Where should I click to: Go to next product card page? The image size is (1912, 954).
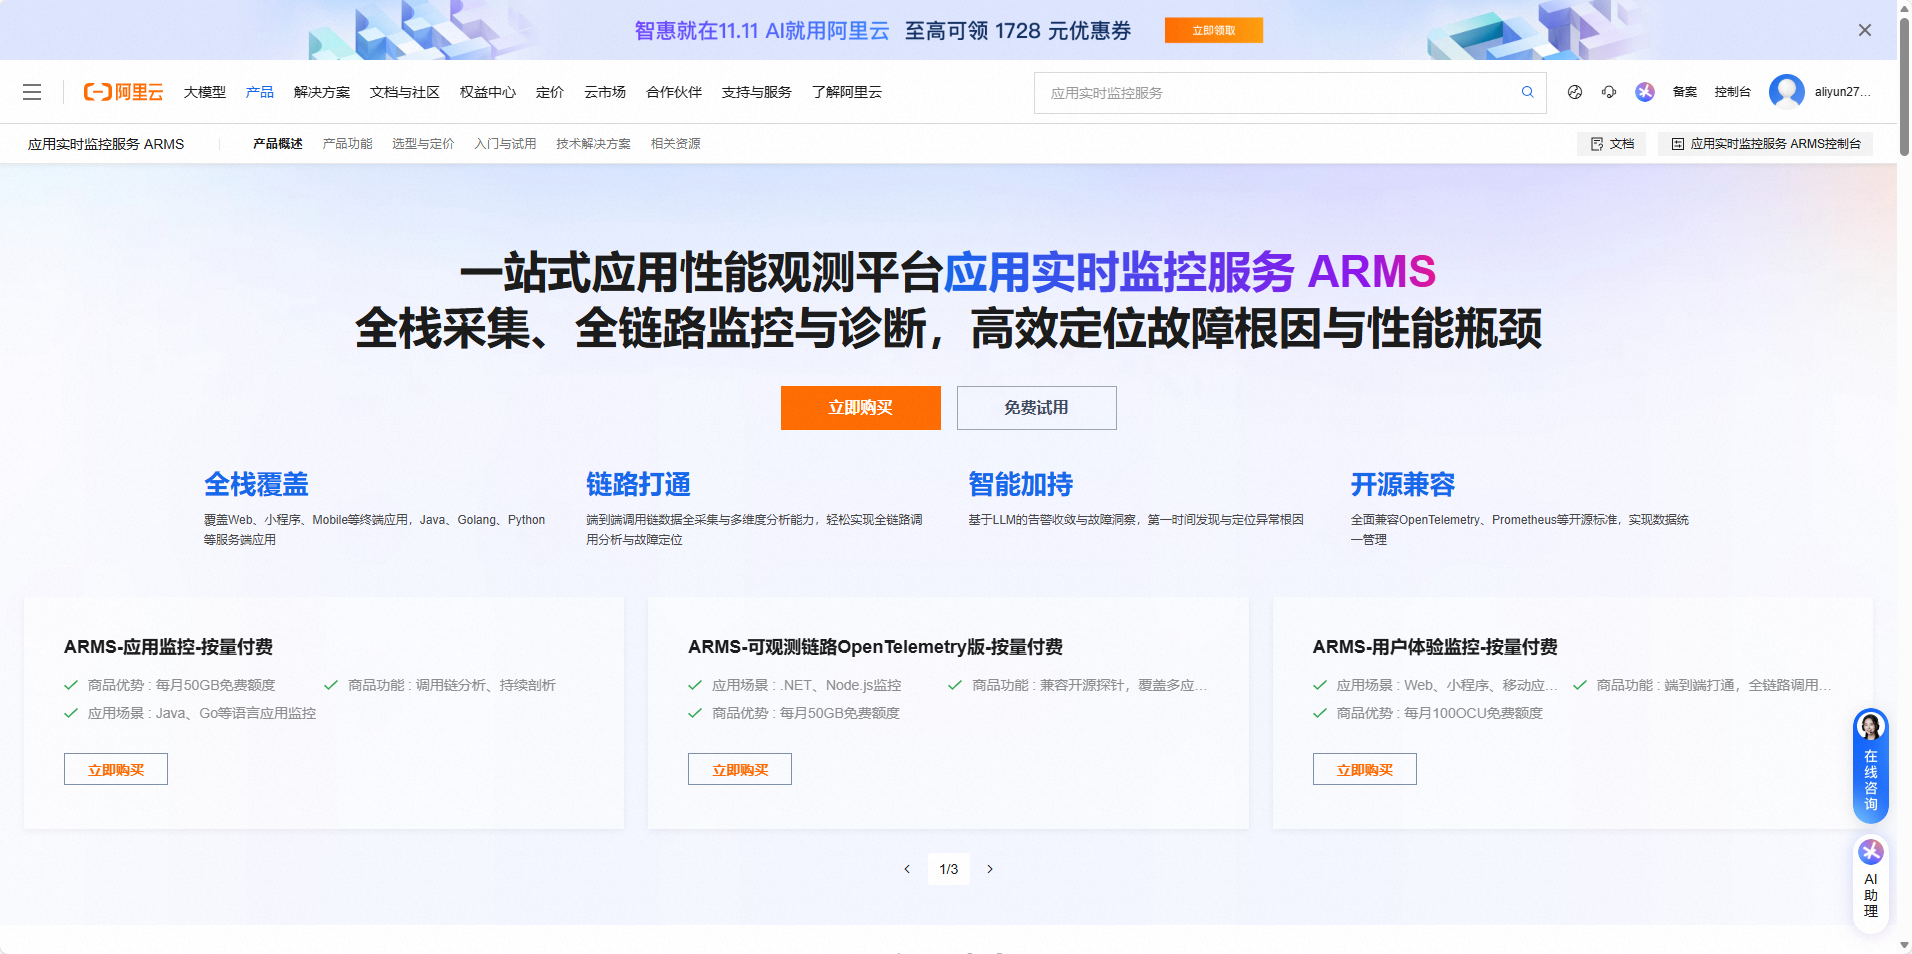tap(990, 869)
